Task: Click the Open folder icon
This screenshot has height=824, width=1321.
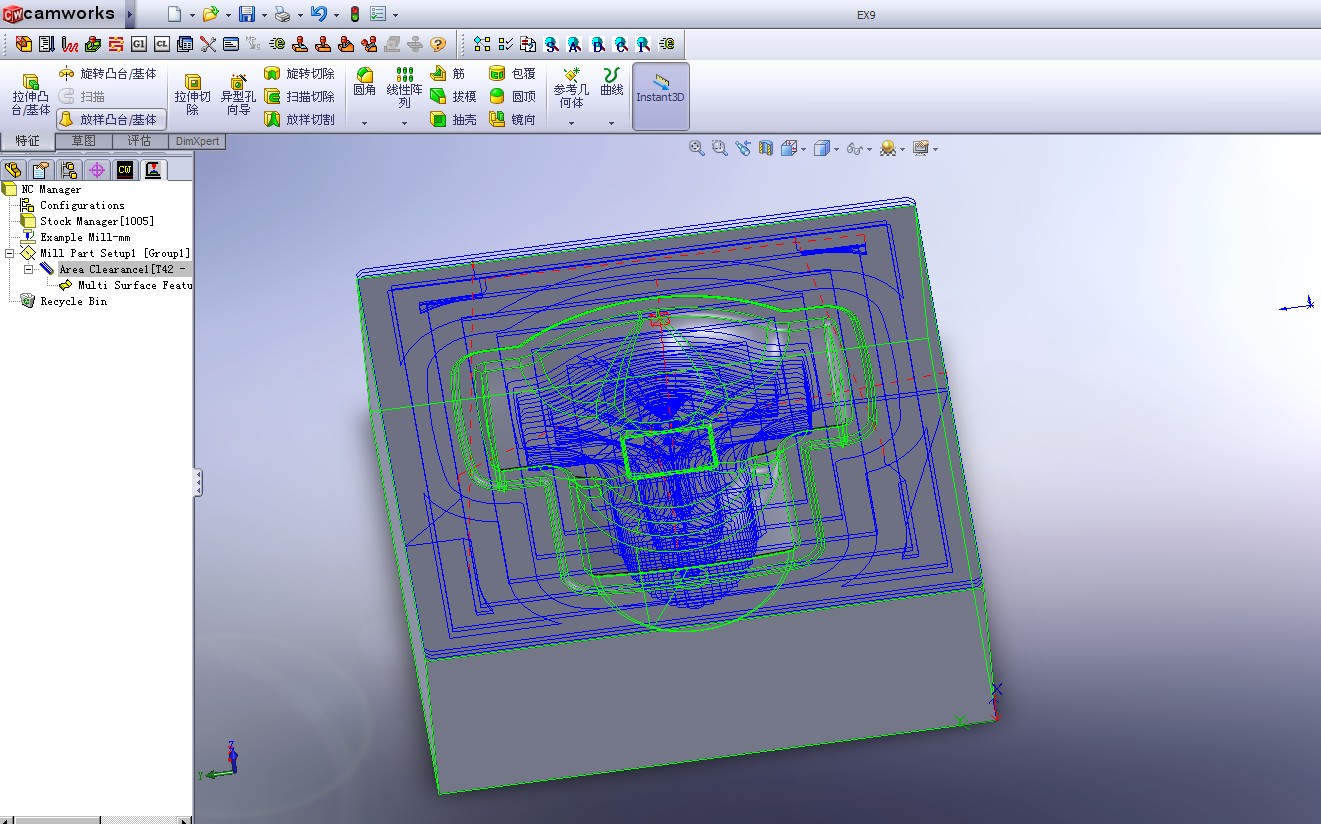Action: click(210, 14)
